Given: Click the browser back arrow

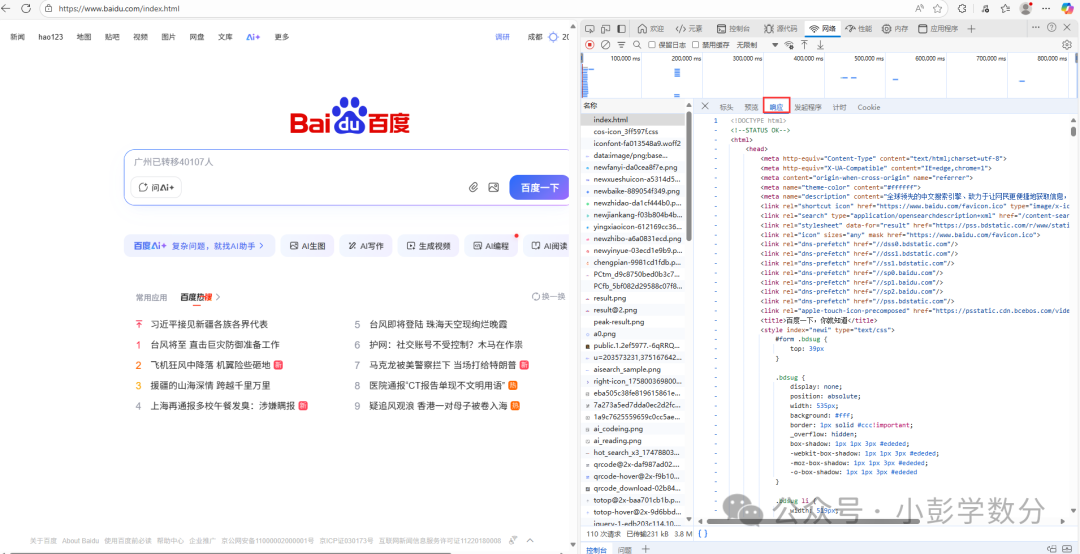Looking at the screenshot, I should (8, 8).
